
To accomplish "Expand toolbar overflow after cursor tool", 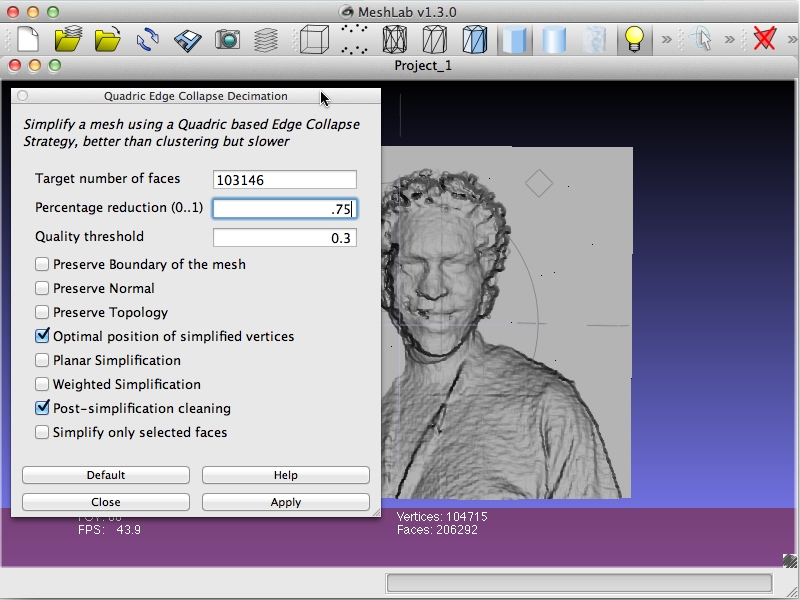I will pos(730,39).
